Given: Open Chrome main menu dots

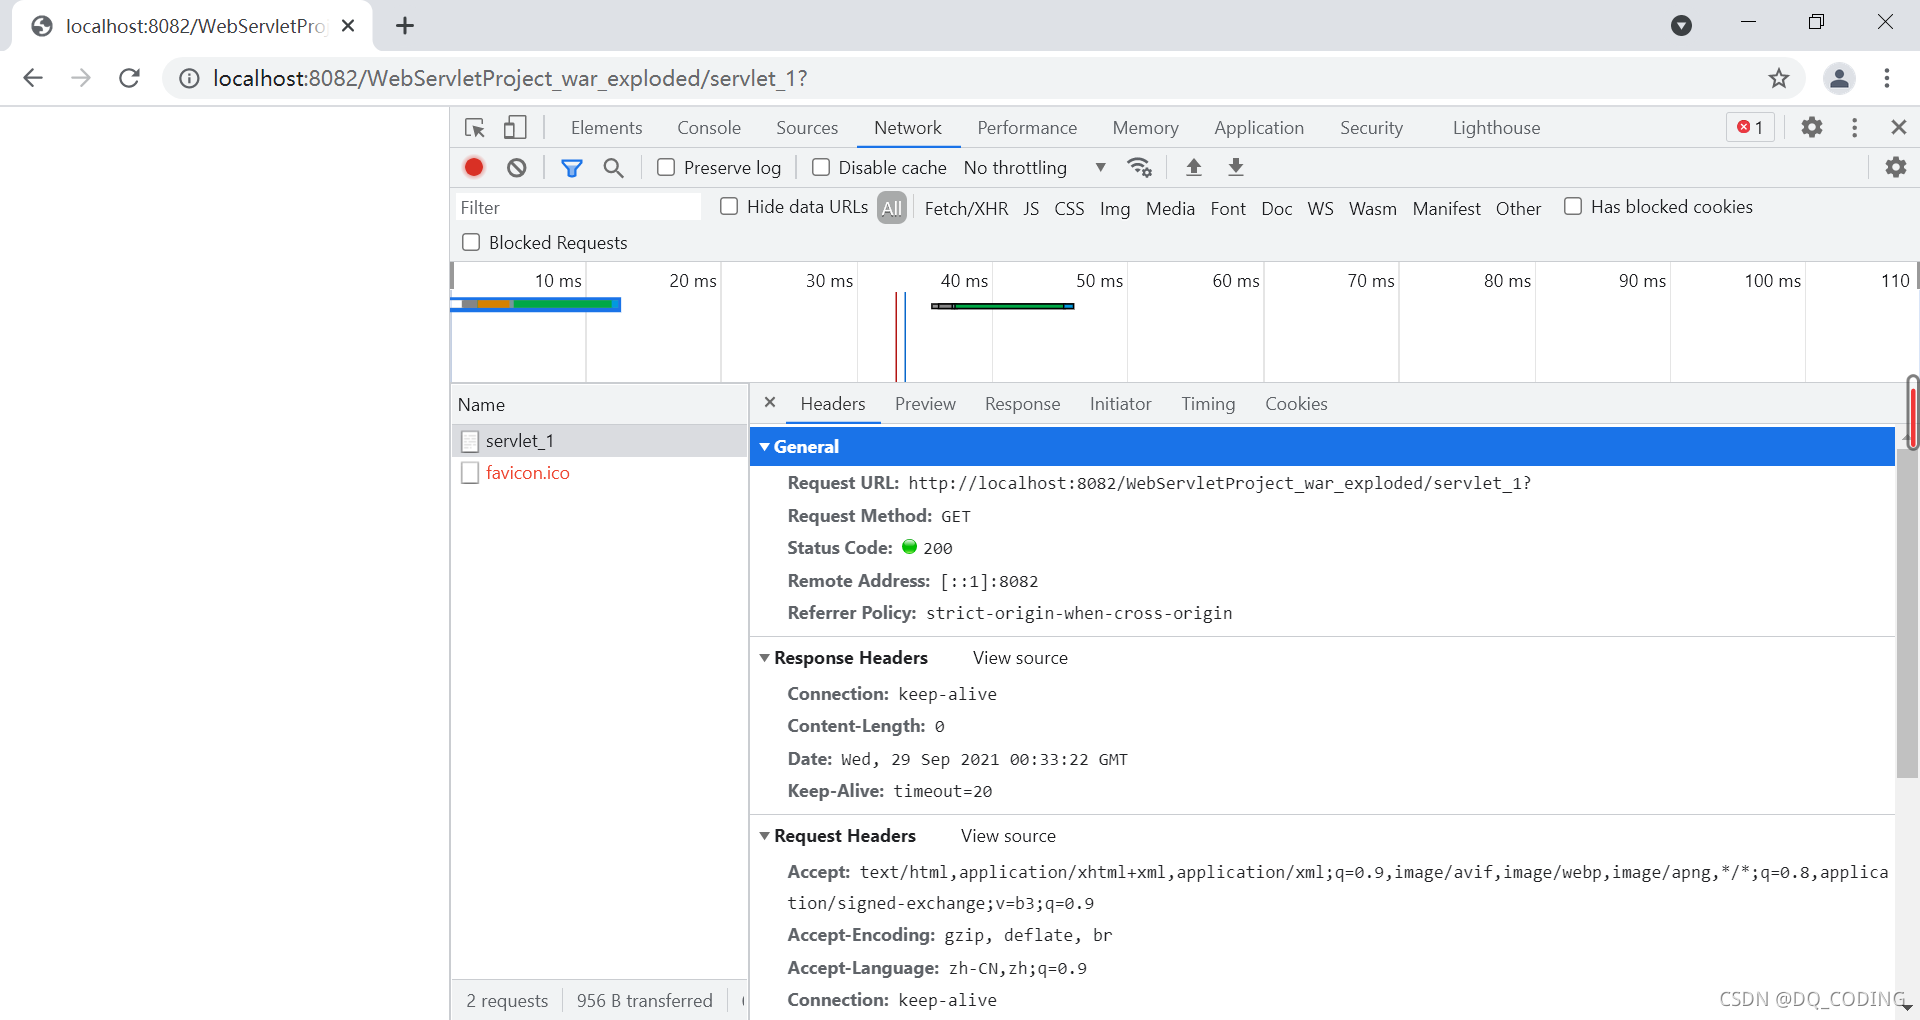Looking at the screenshot, I should (x=1886, y=78).
